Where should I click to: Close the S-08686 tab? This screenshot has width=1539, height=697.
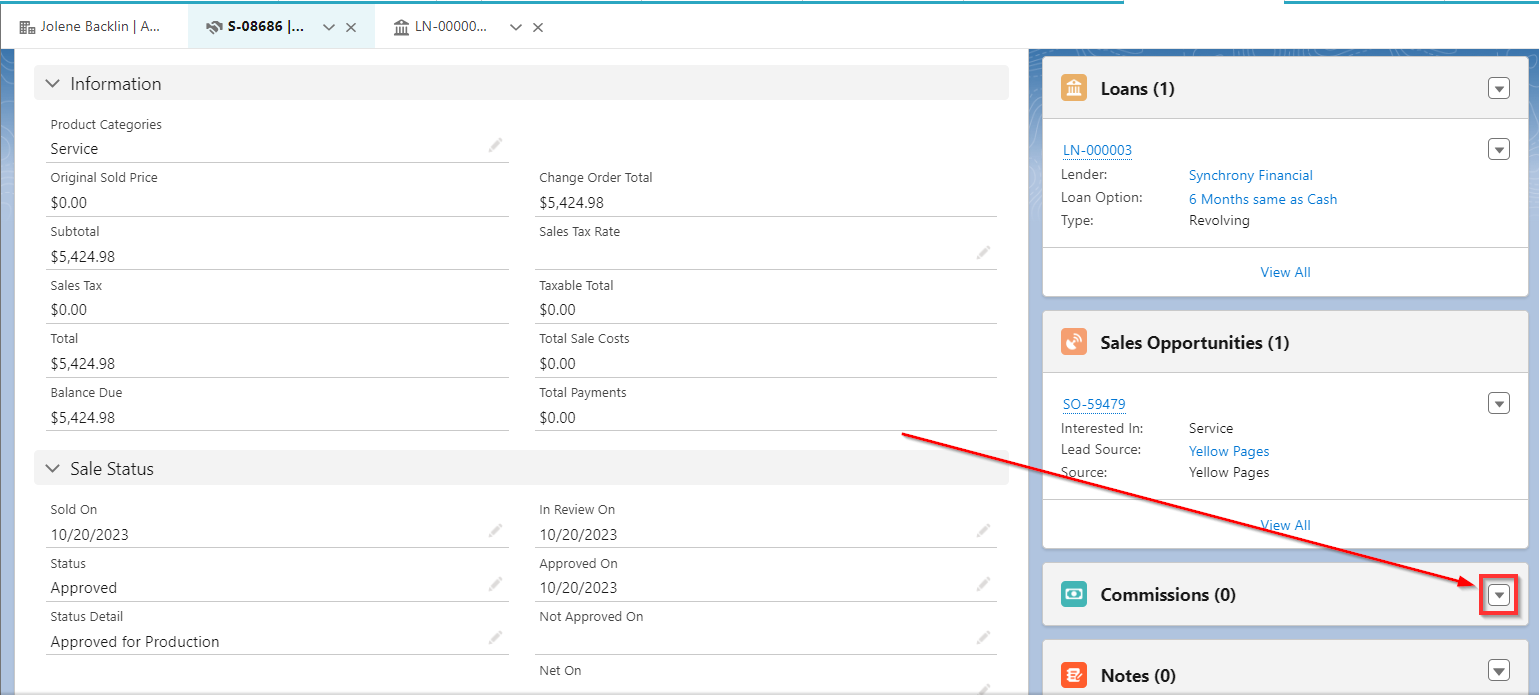coord(351,28)
